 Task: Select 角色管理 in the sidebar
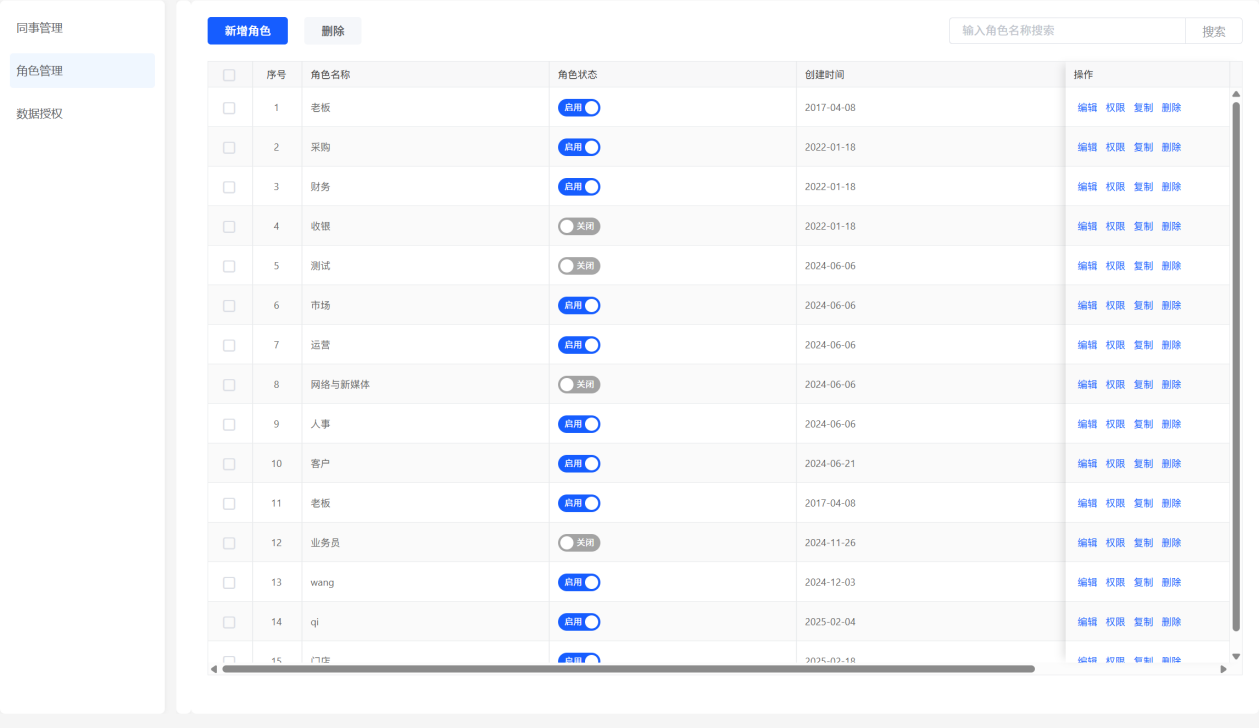[40, 71]
